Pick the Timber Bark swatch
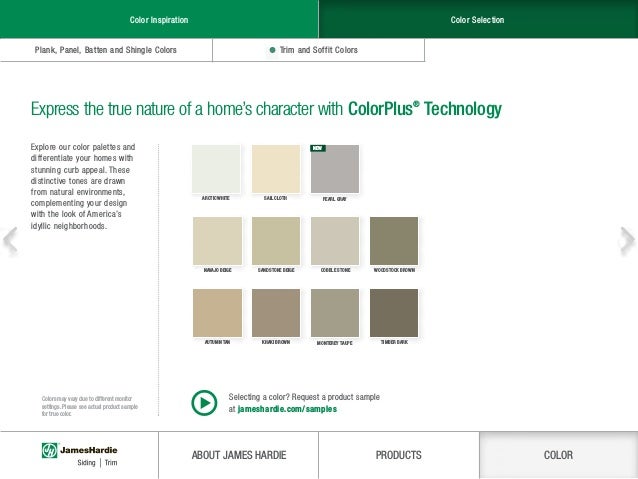 tap(394, 313)
